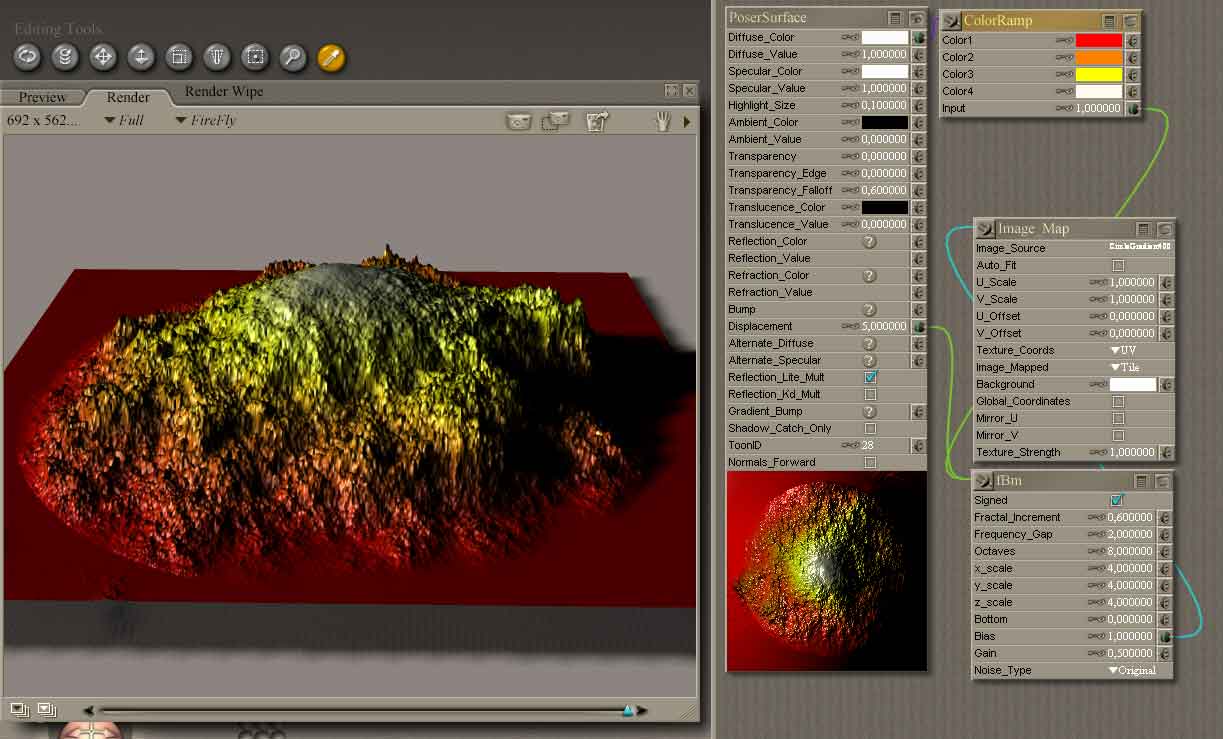Open the FireFly render engine dropdown
Image resolution: width=1223 pixels, height=739 pixels.
[205, 121]
